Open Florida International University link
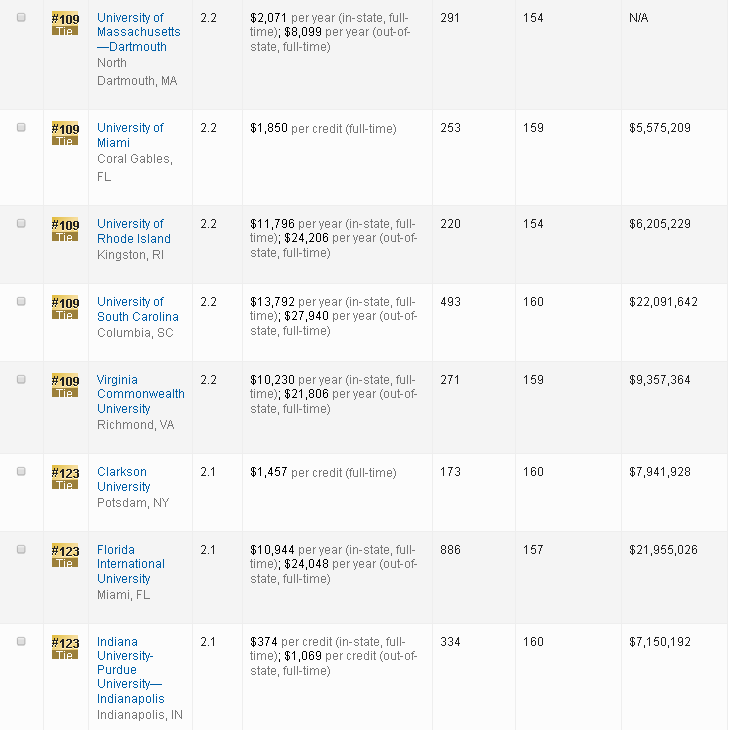 [x=130, y=564]
